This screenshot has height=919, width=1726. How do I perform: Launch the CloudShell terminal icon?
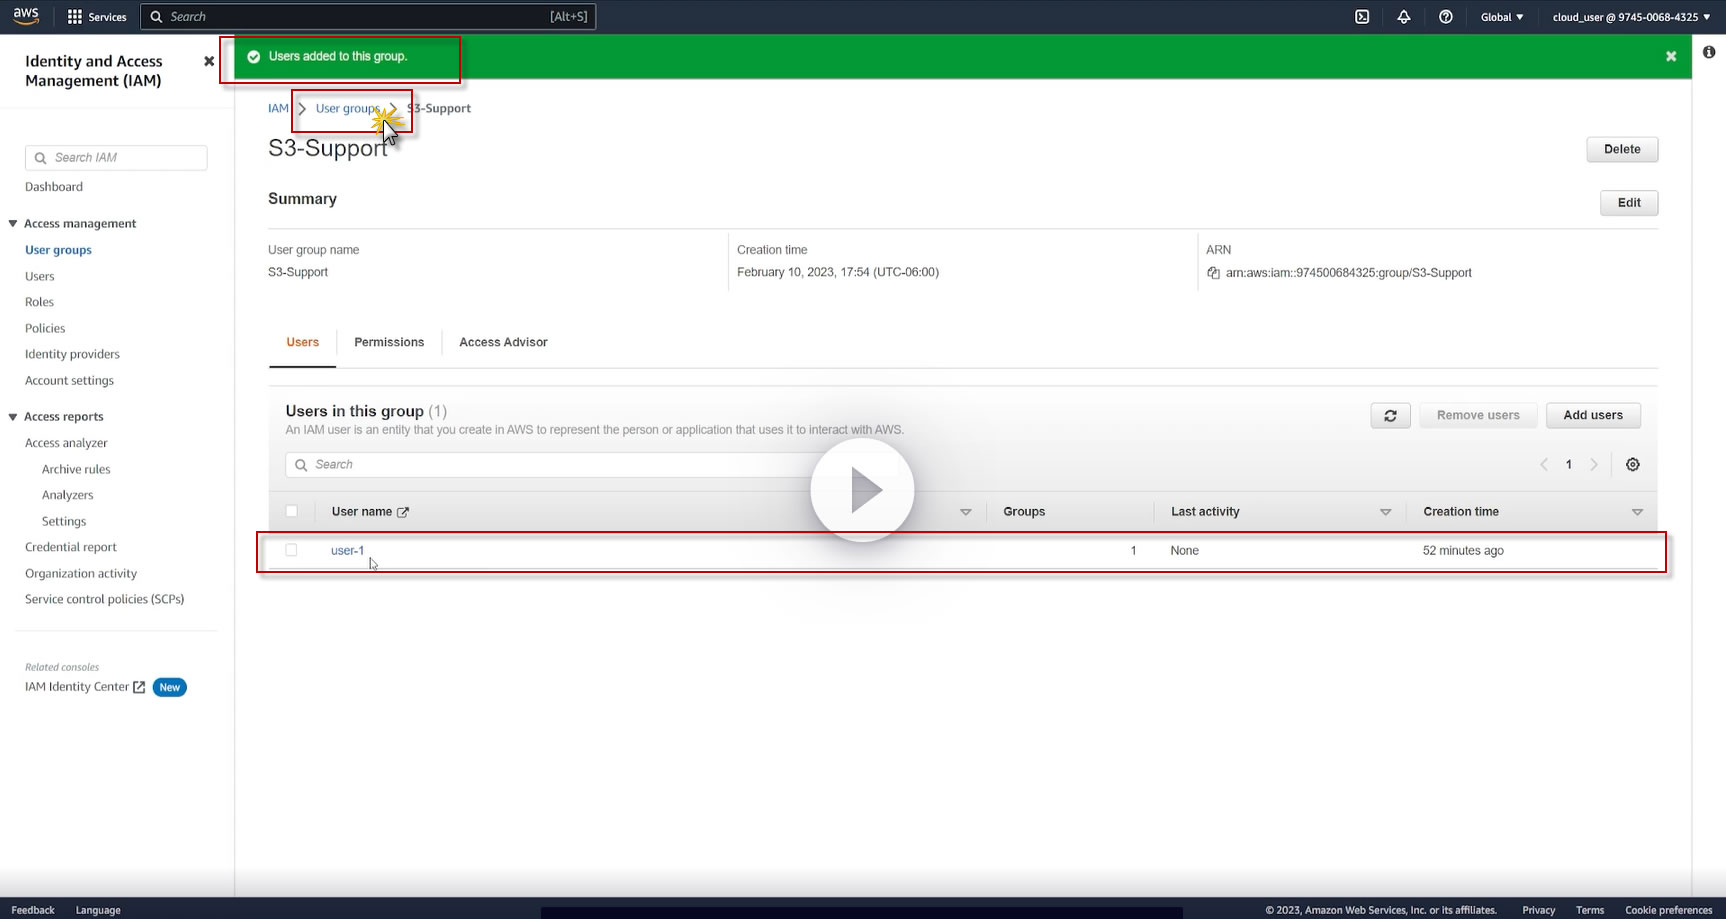pos(1362,17)
